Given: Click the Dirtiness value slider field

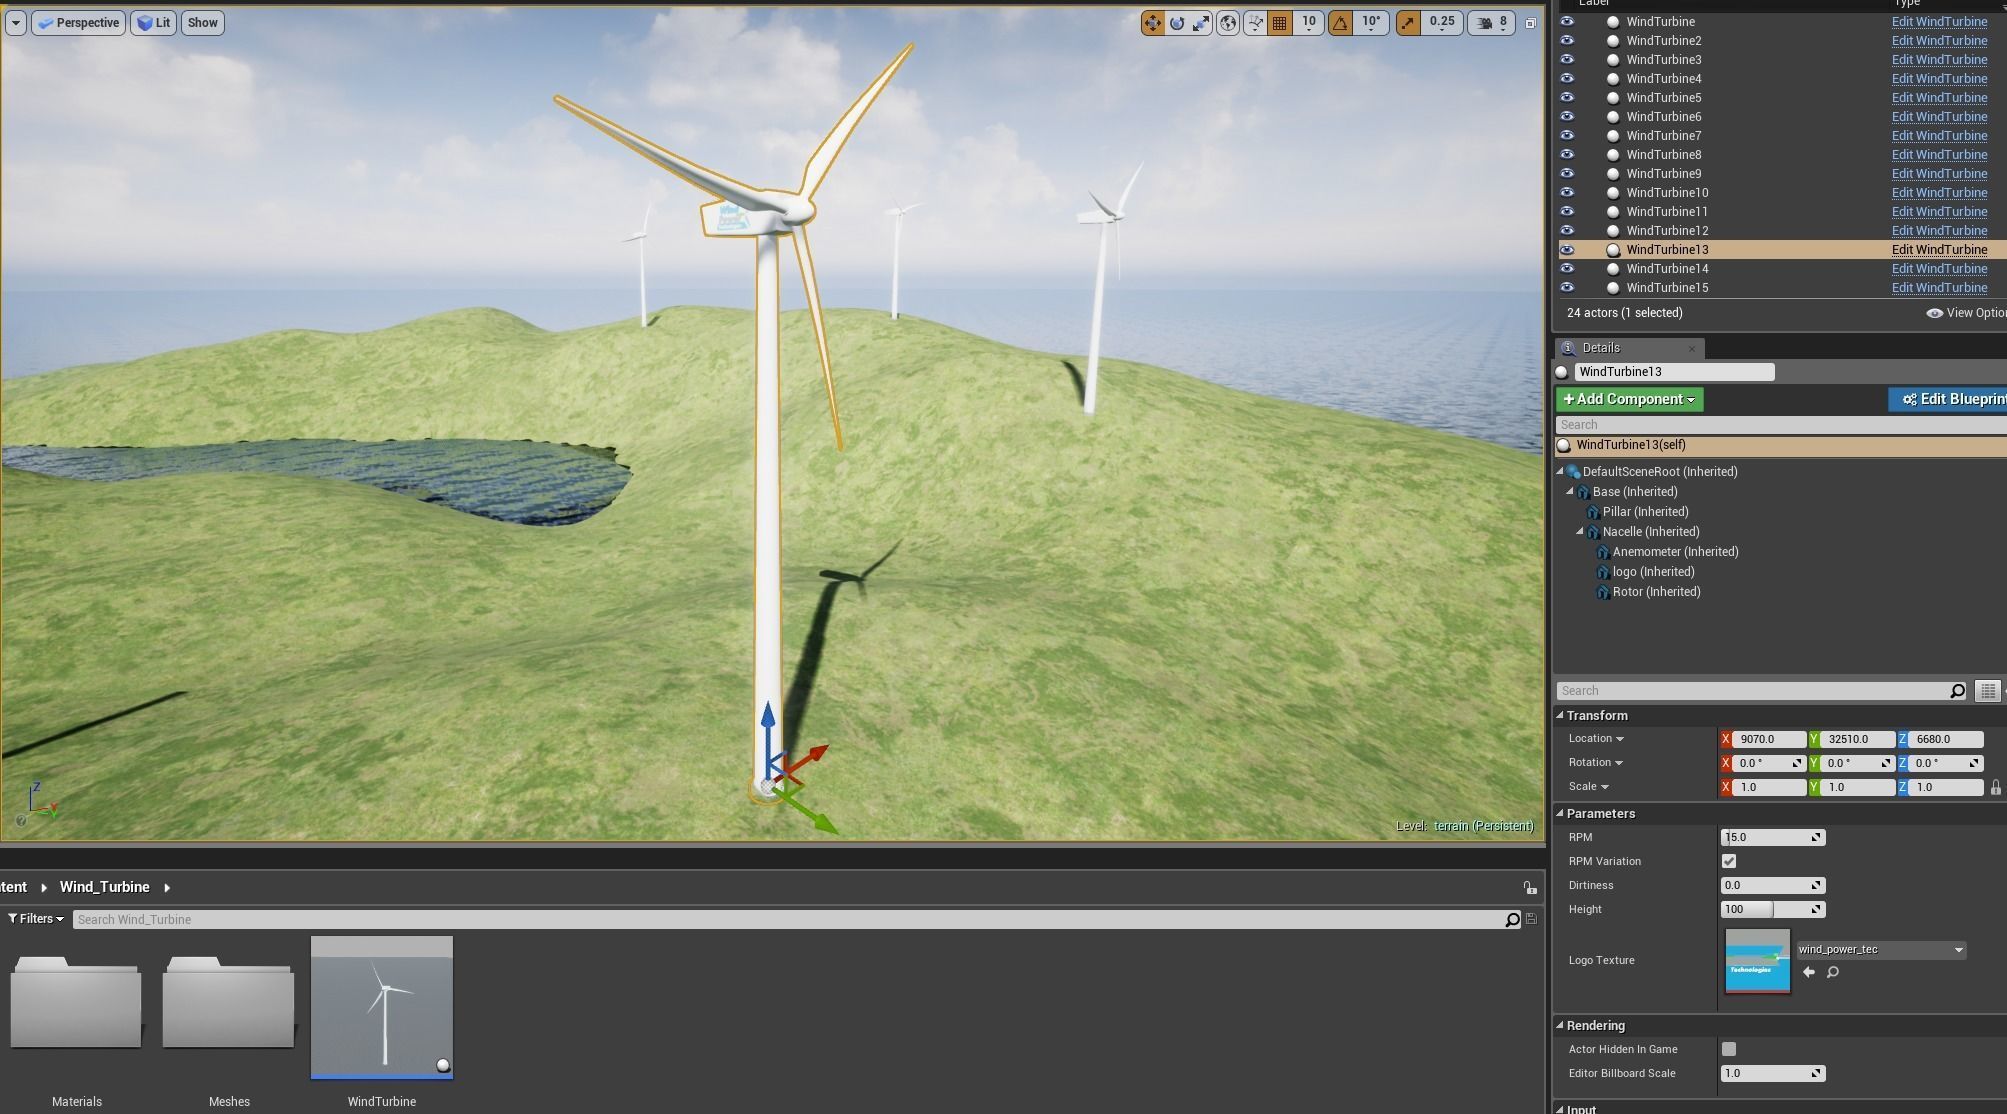Looking at the screenshot, I should click(1773, 886).
